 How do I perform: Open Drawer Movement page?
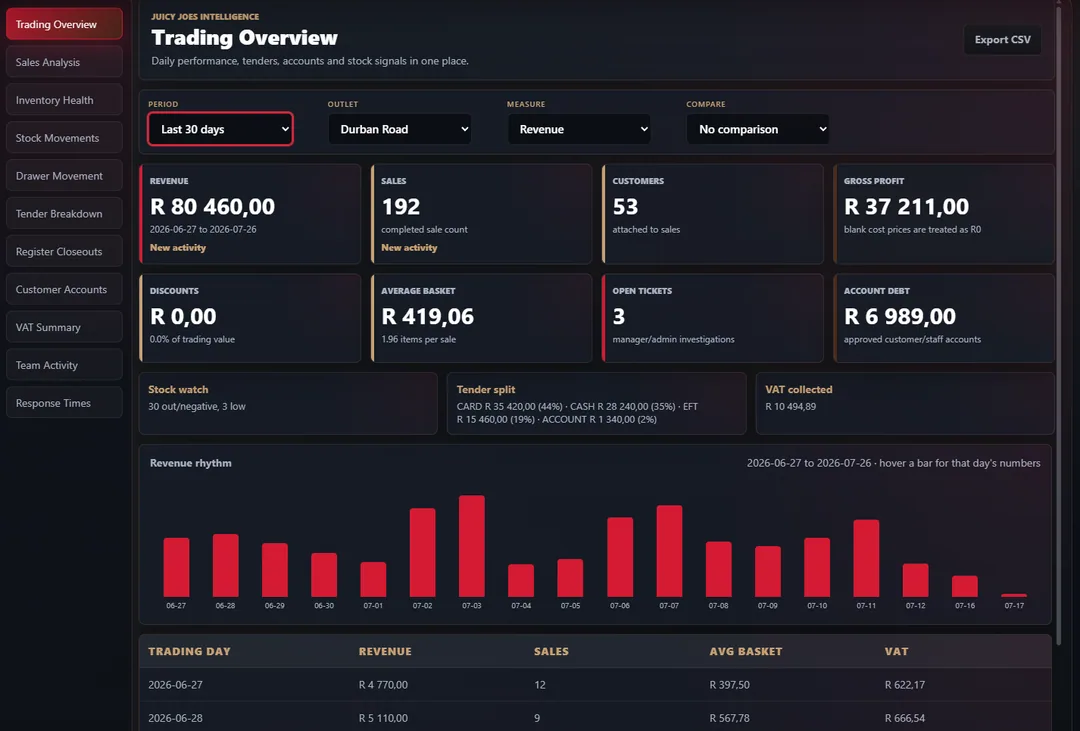(64, 176)
